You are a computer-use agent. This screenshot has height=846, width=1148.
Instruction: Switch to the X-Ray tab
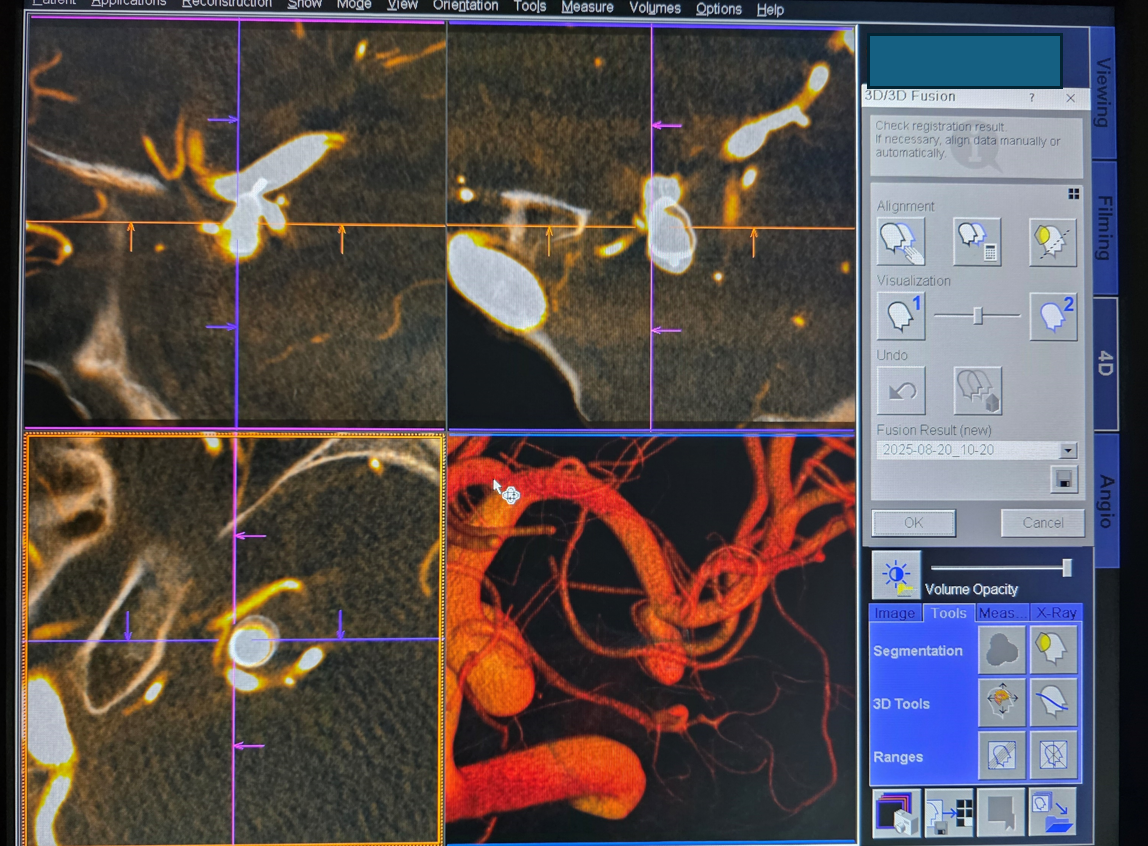1056,613
